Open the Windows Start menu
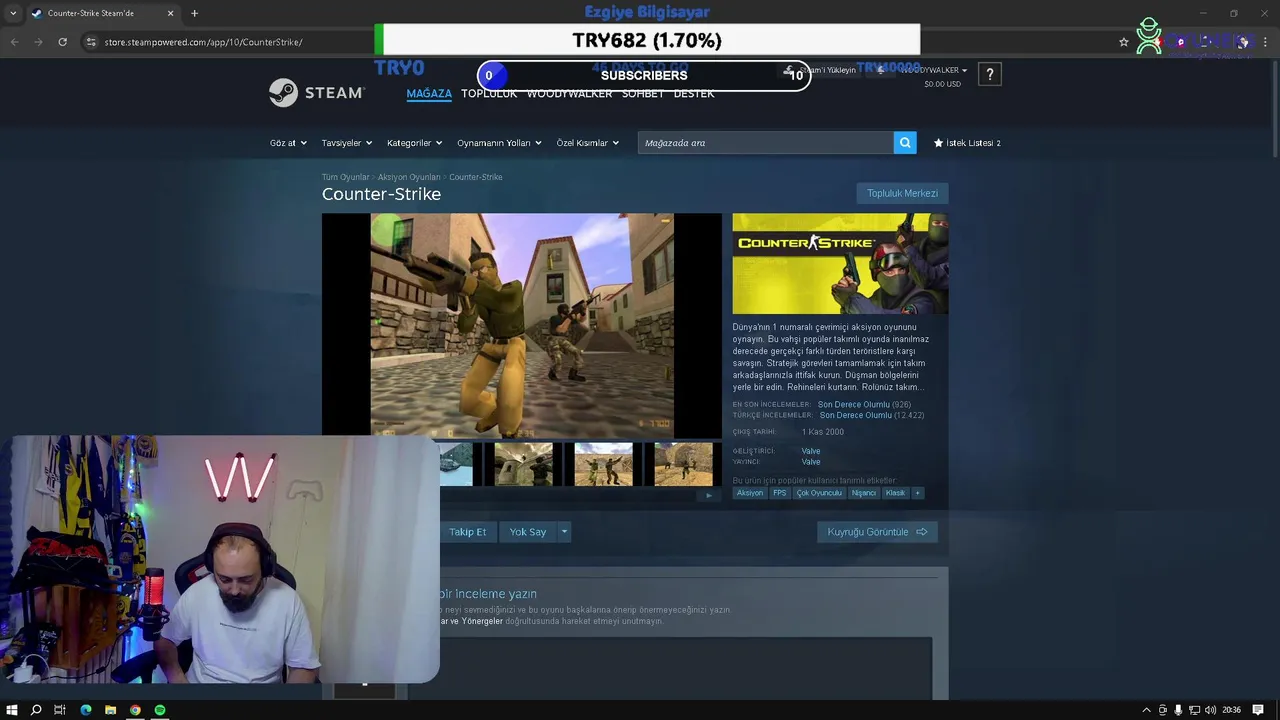 (12, 710)
